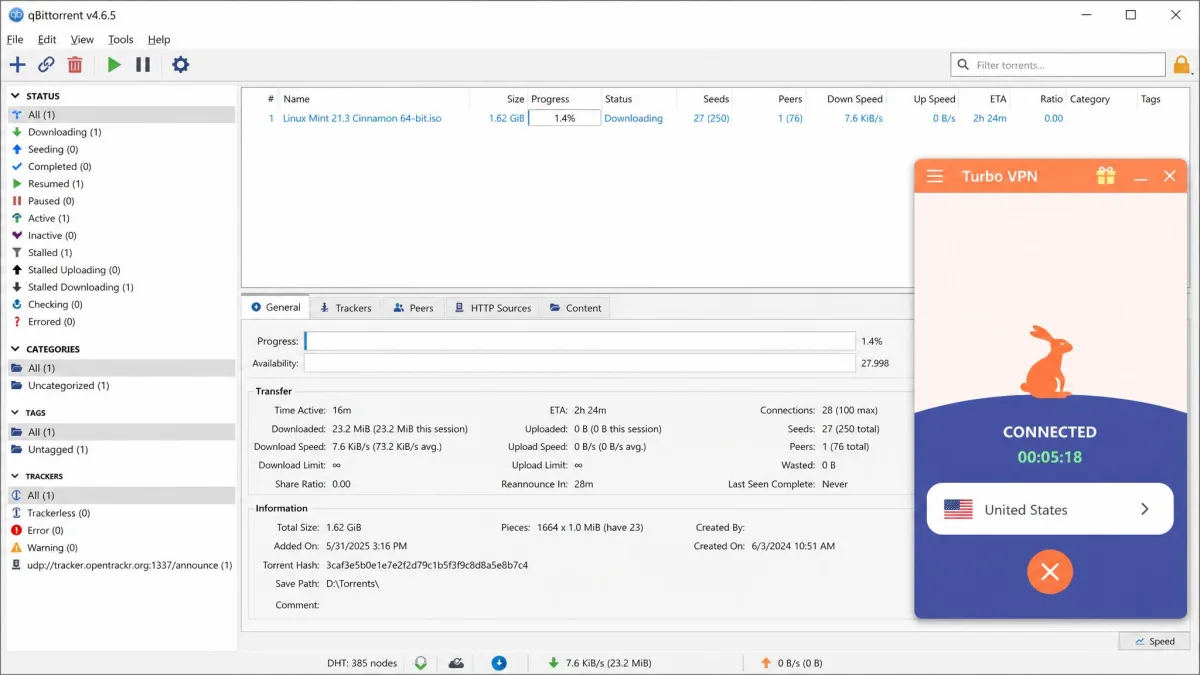1200x675 pixels.
Task: Switch to the HTTP Sources tab
Action: coord(492,308)
